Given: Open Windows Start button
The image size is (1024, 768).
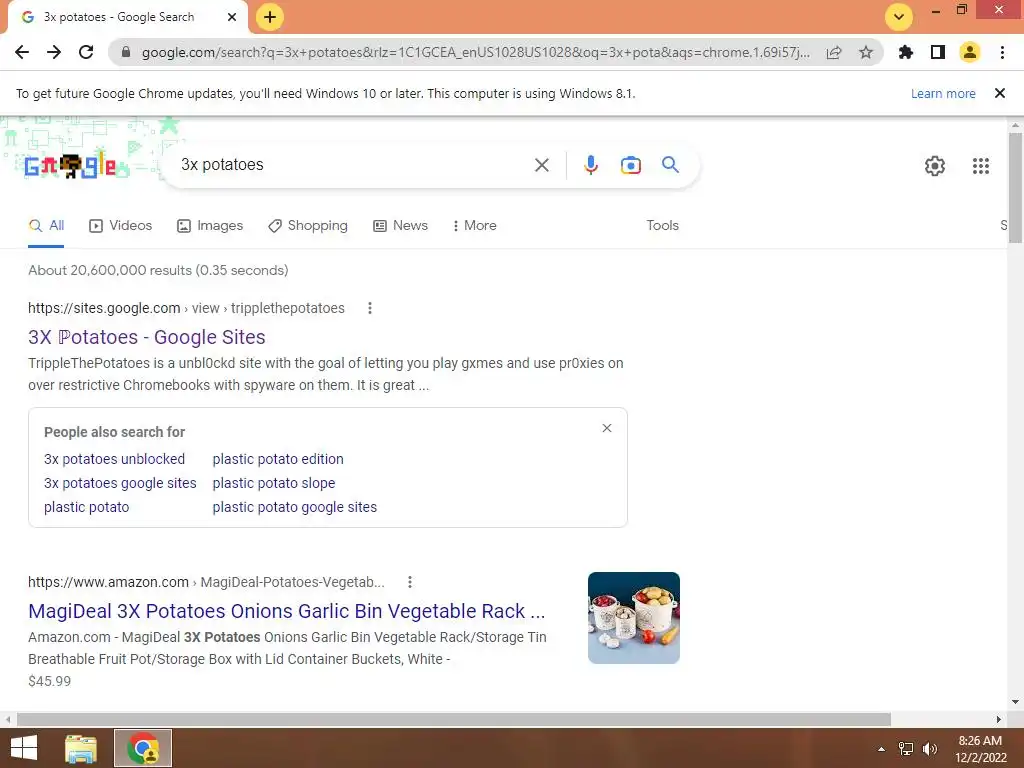Looking at the screenshot, I should point(24,748).
